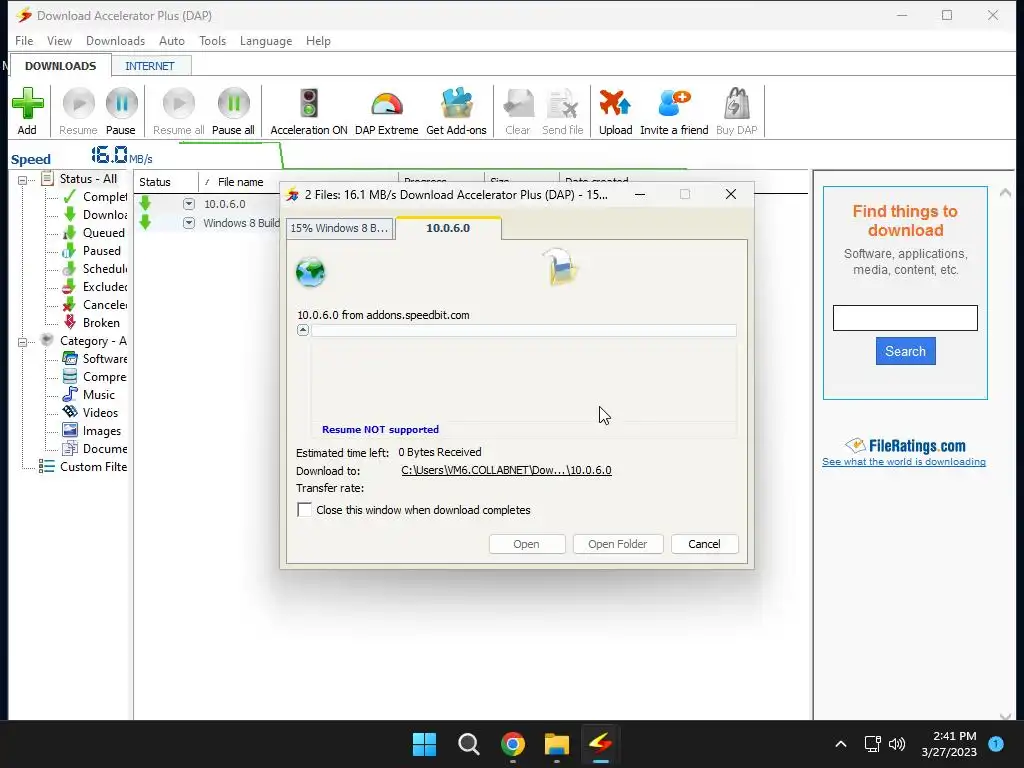Click the download progress bar

[524, 330]
